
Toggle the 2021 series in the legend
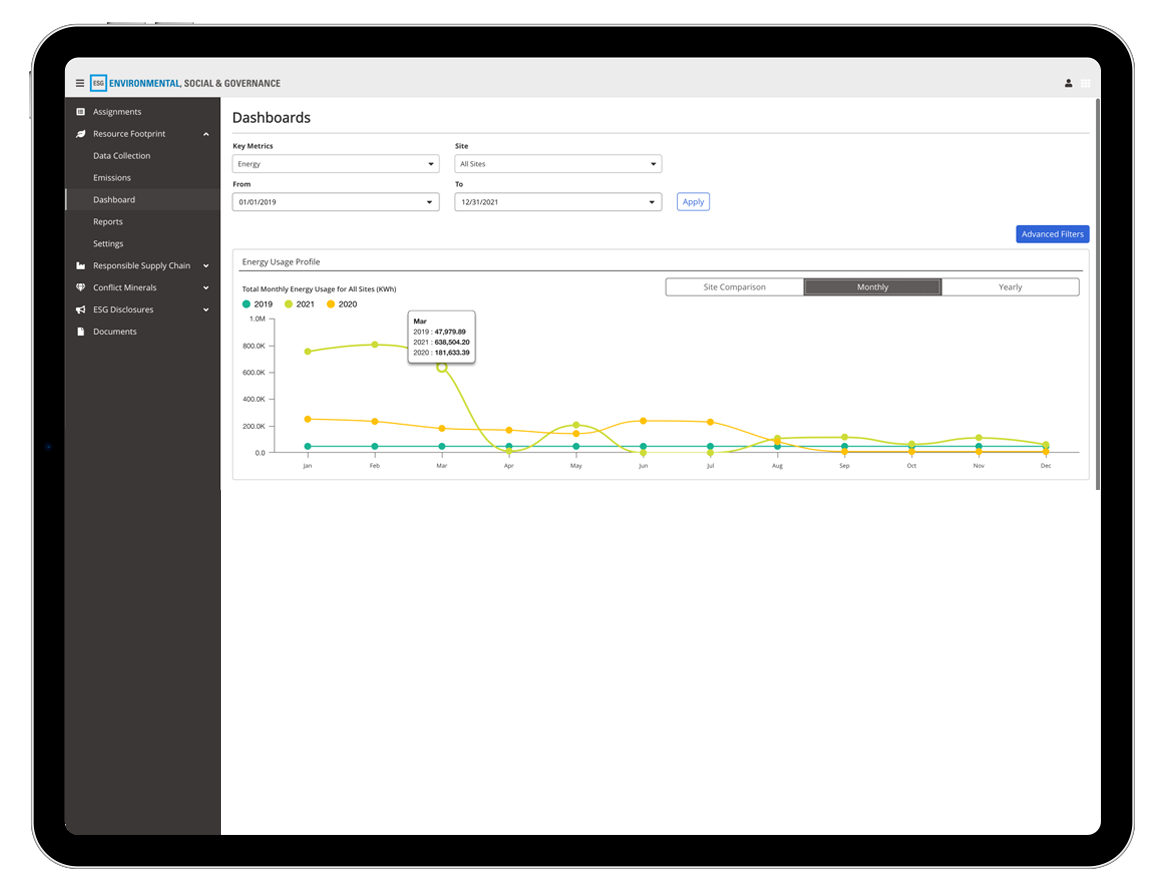tap(296, 303)
